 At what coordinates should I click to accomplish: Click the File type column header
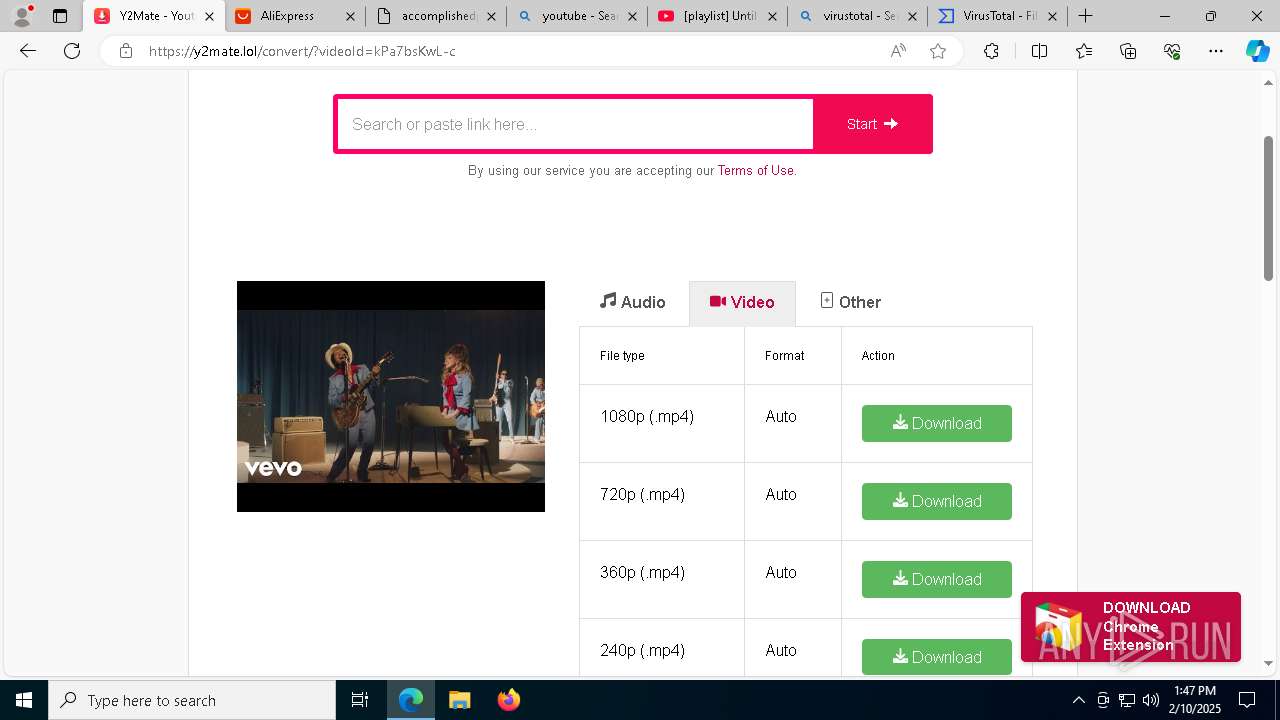622,355
